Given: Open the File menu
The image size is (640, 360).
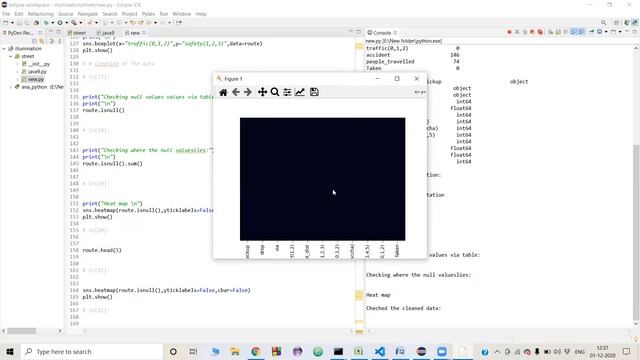Looking at the screenshot, I should [6, 14].
